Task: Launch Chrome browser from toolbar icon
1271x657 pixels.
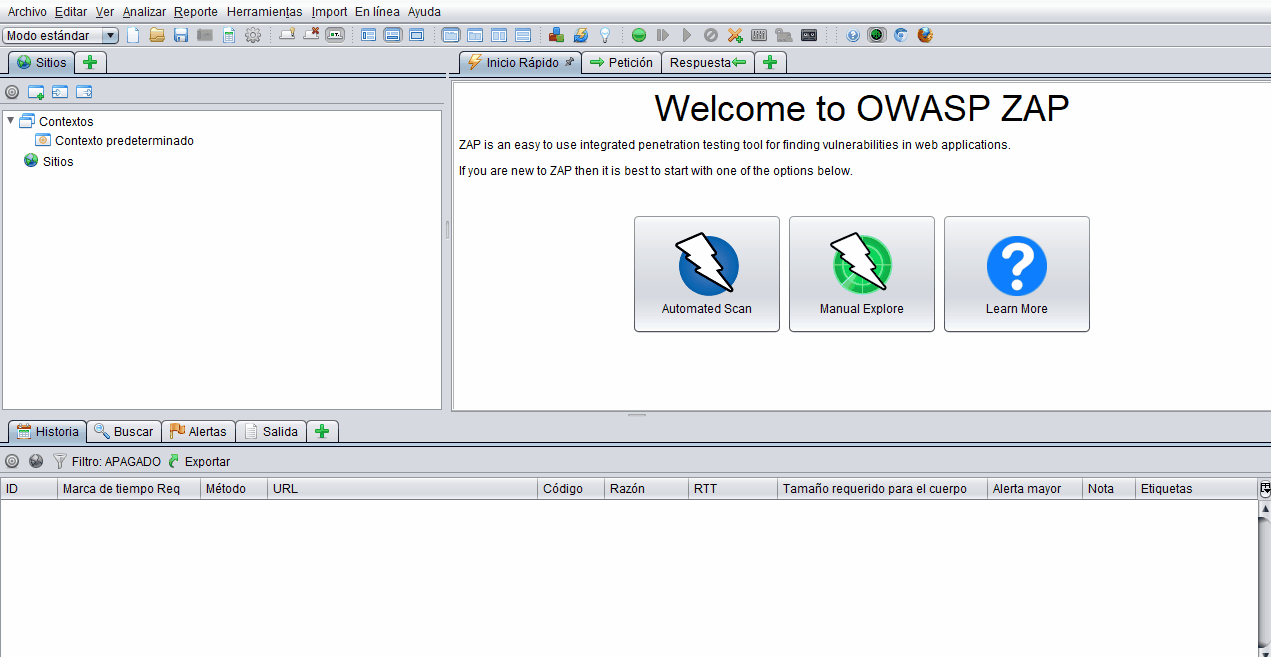Action: coord(901,35)
